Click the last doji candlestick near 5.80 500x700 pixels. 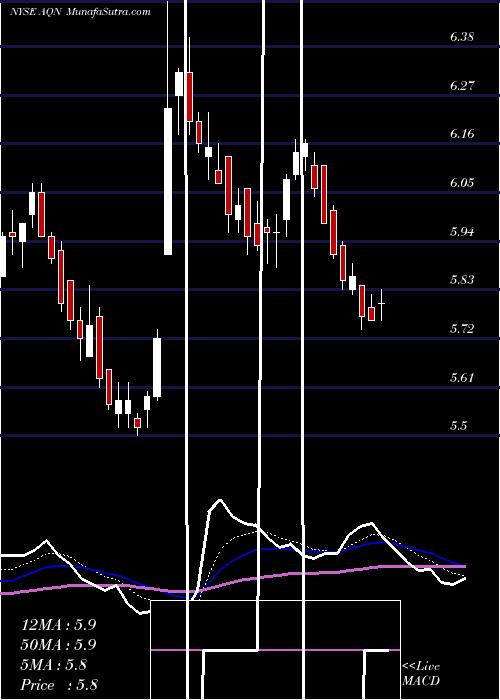point(382,304)
